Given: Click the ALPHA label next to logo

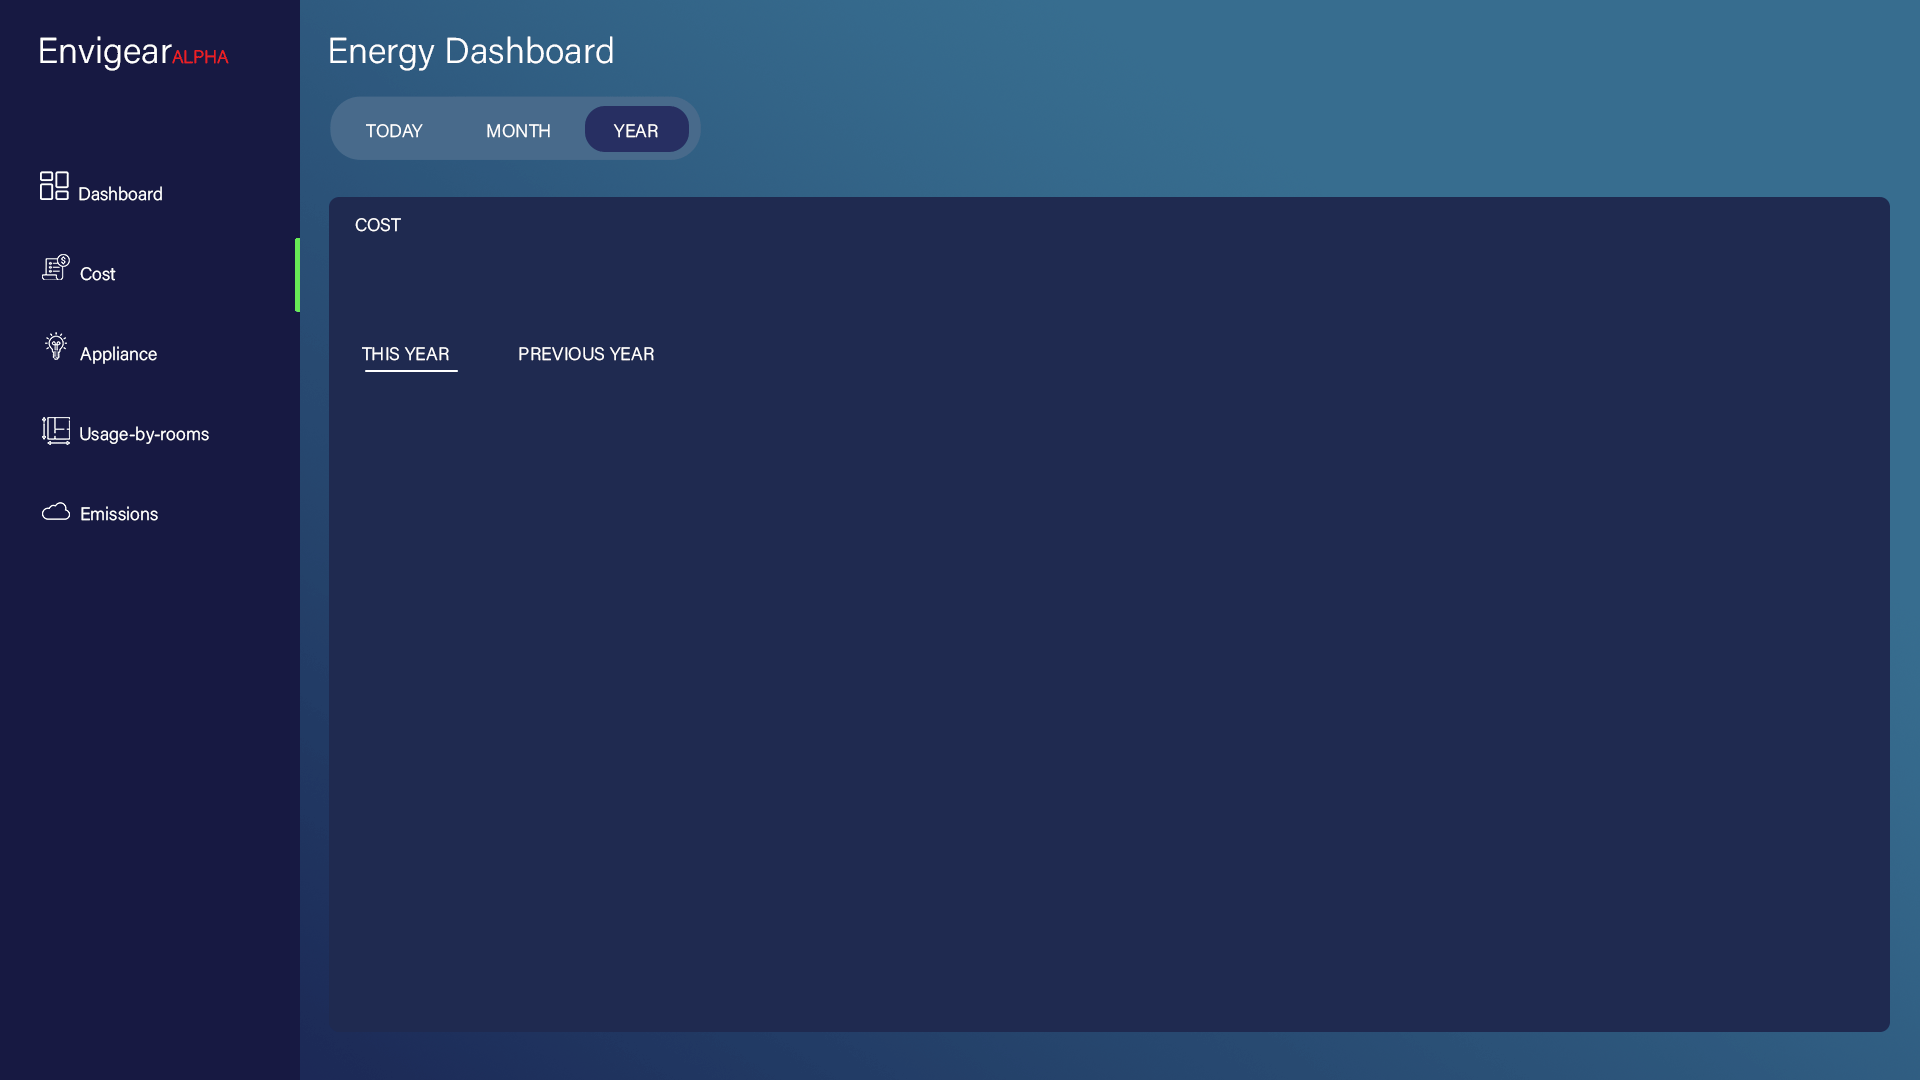Looking at the screenshot, I should [200, 57].
